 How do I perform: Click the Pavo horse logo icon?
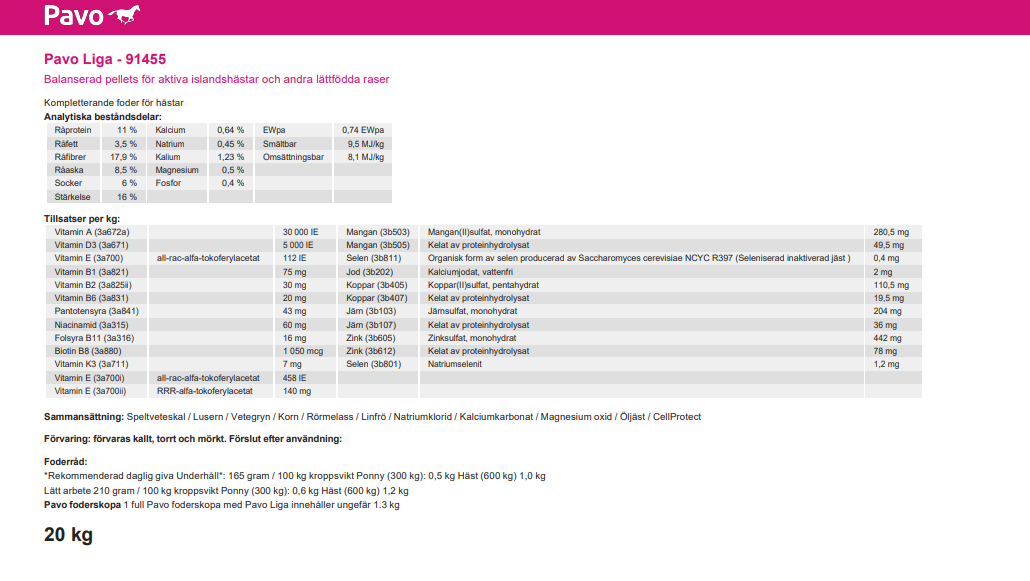[x=124, y=15]
